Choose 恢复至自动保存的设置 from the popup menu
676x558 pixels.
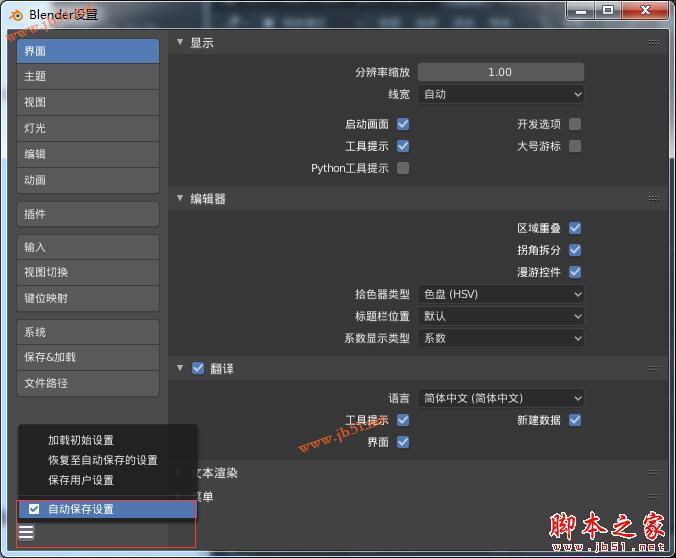point(107,460)
